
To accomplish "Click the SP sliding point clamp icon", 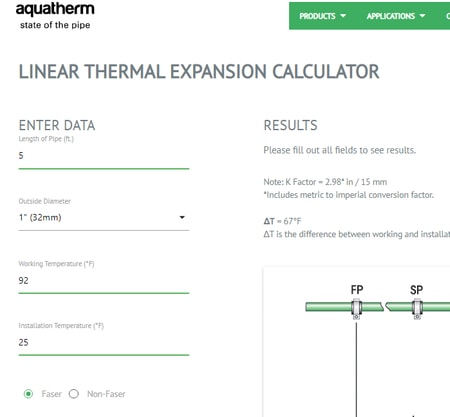I will 417,309.
